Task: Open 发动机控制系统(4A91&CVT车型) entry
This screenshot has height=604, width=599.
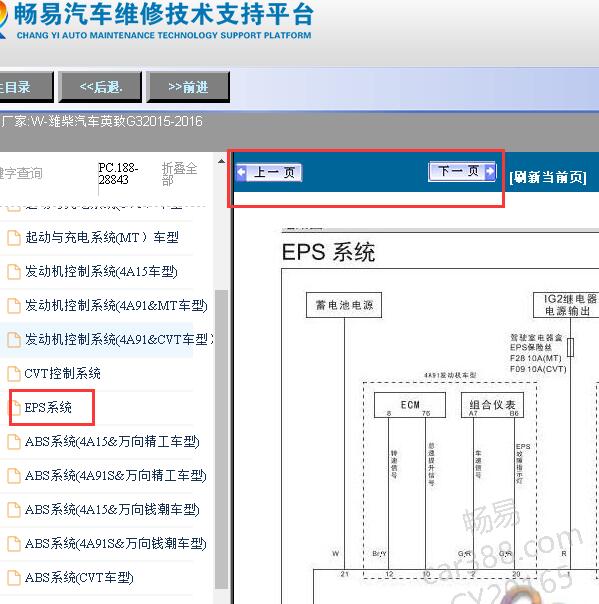Action: [119, 339]
